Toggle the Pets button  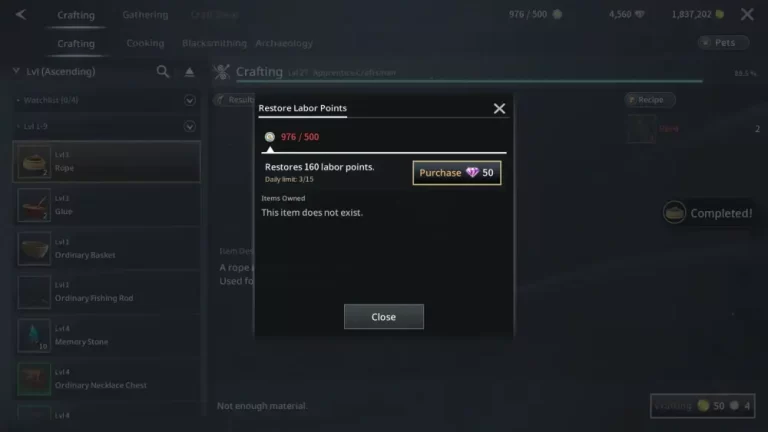pyautogui.click(x=723, y=43)
